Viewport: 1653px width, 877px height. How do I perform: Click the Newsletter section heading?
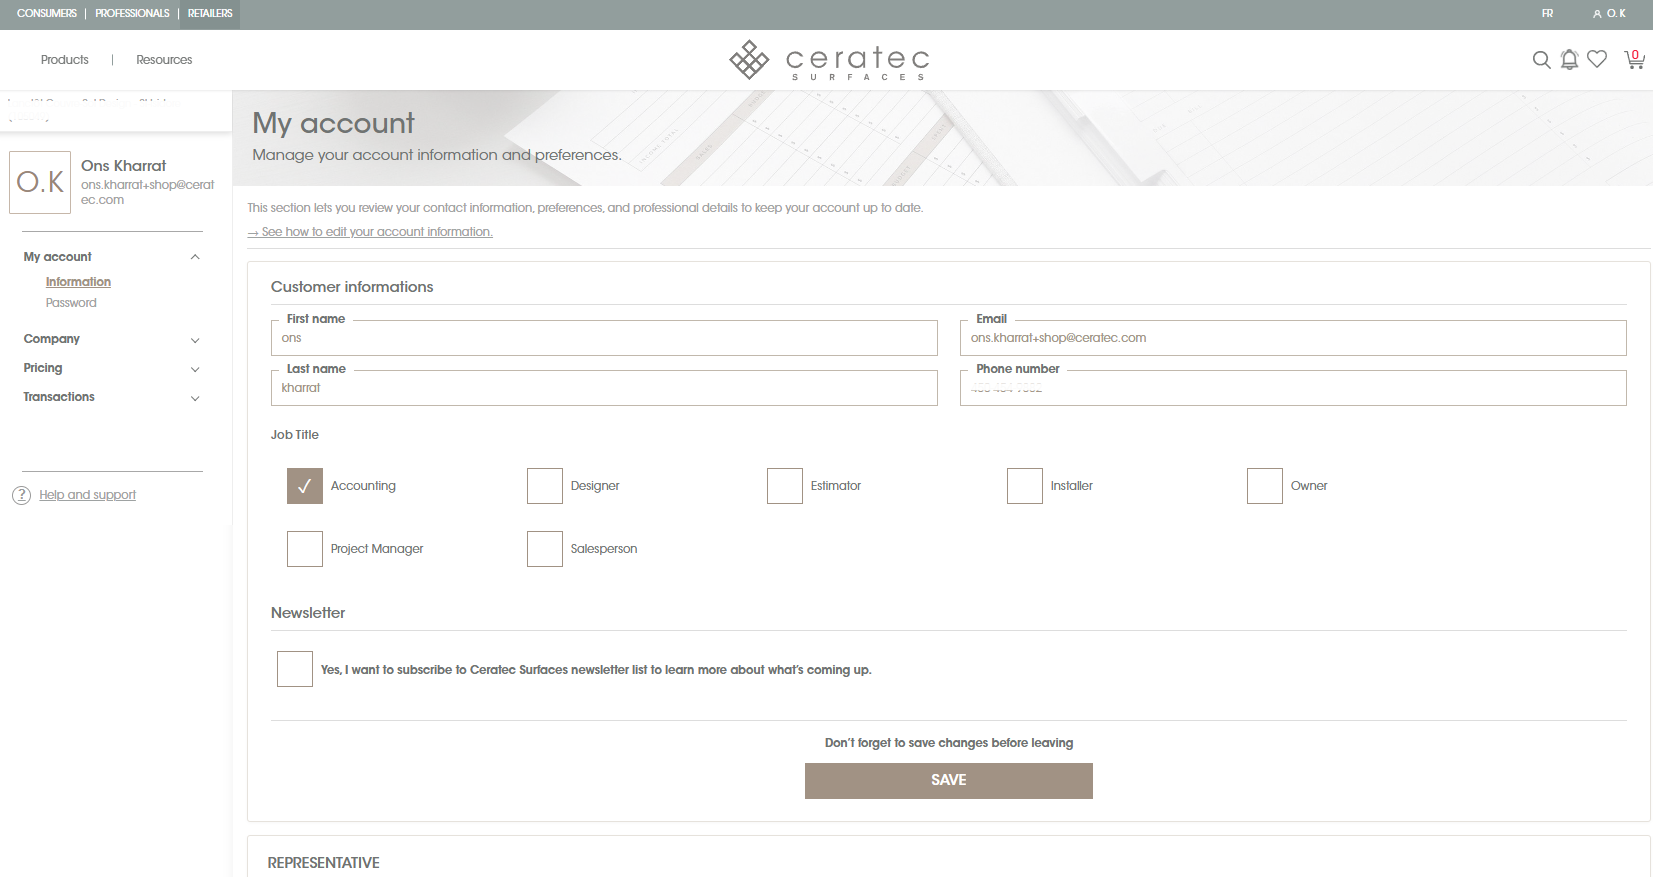click(308, 613)
